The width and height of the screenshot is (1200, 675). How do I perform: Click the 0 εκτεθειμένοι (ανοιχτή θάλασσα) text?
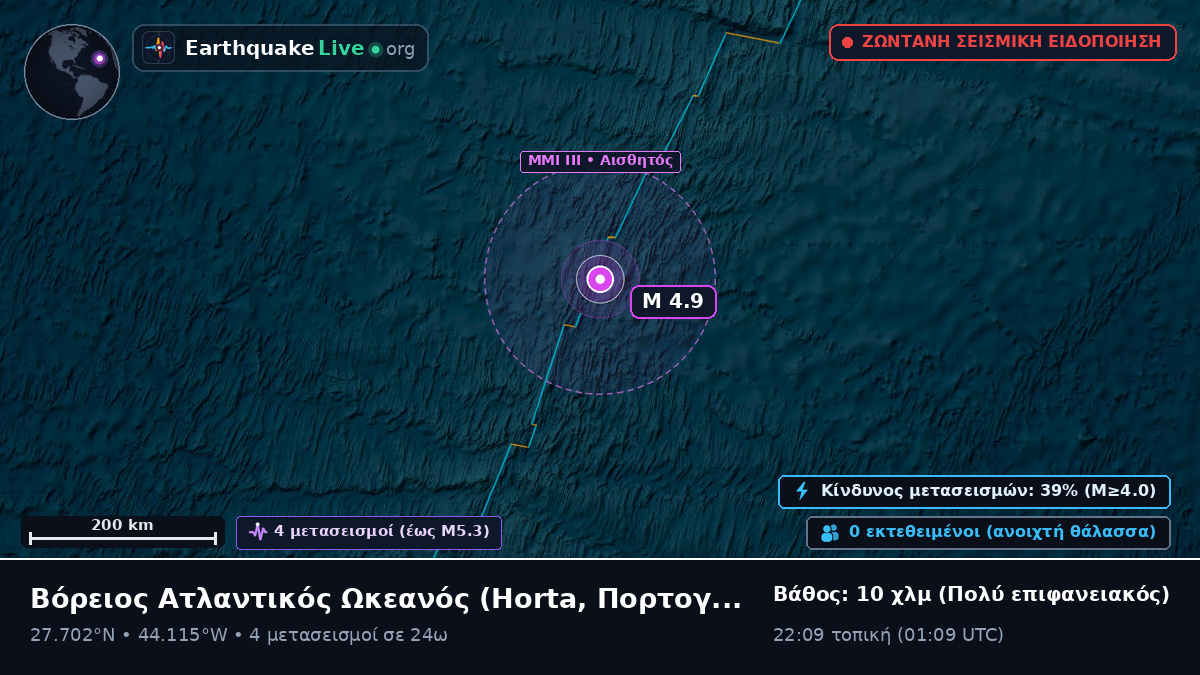[1003, 532]
